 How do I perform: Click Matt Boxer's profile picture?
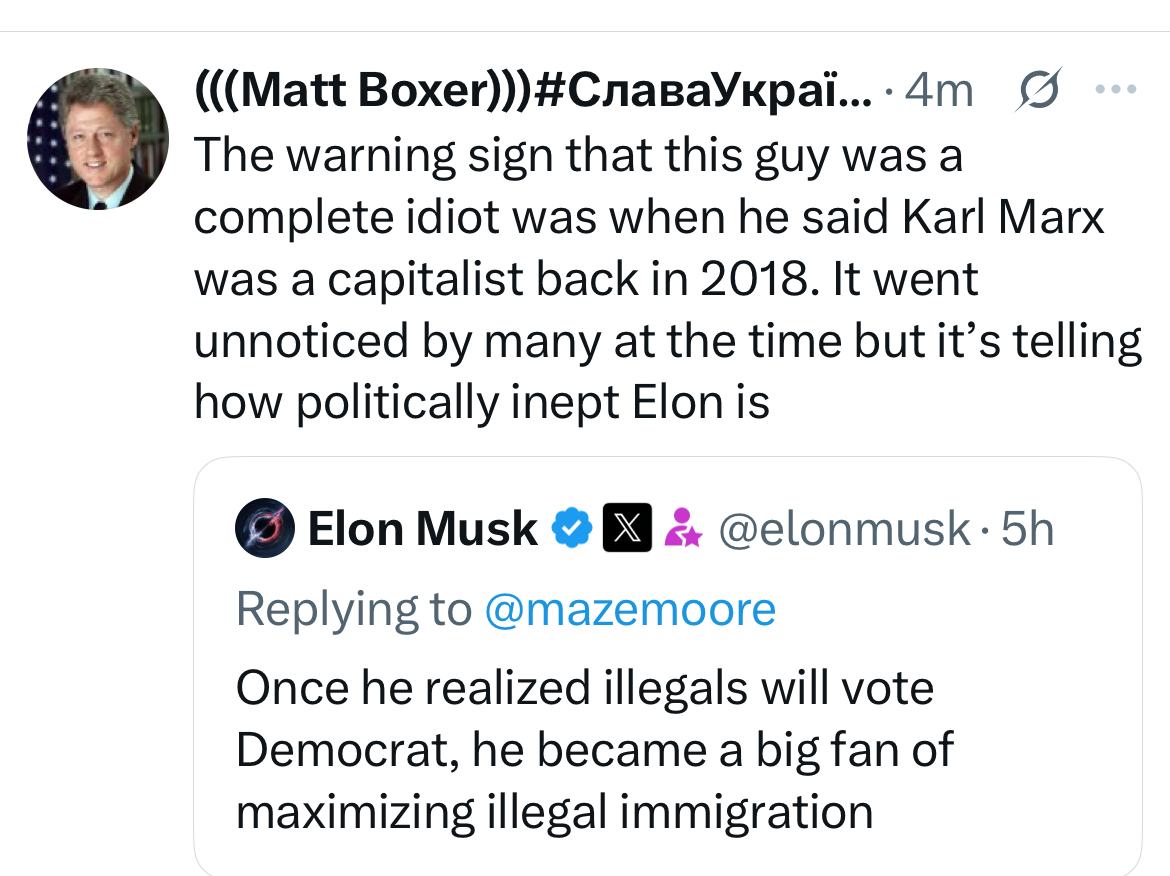(x=98, y=139)
